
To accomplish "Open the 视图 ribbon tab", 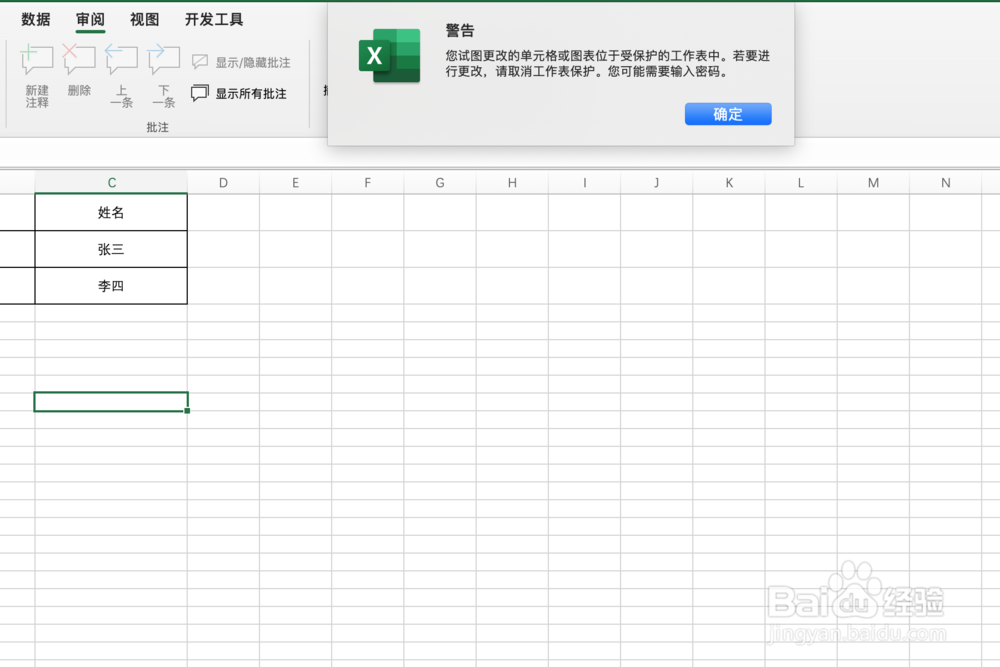I will (143, 19).
